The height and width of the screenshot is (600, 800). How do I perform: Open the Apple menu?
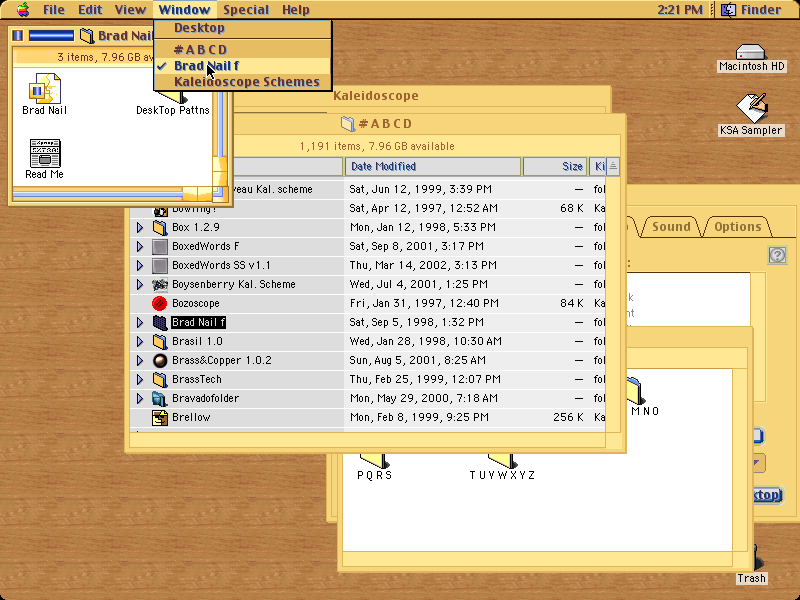click(23, 10)
